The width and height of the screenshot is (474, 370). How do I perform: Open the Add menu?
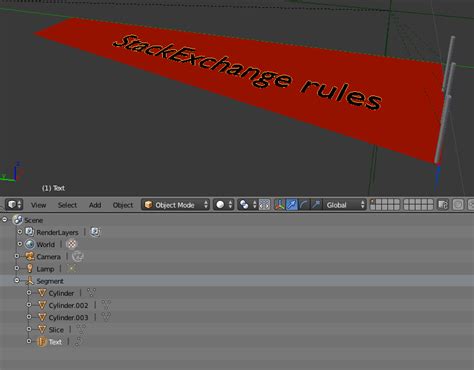coord(95,205)
